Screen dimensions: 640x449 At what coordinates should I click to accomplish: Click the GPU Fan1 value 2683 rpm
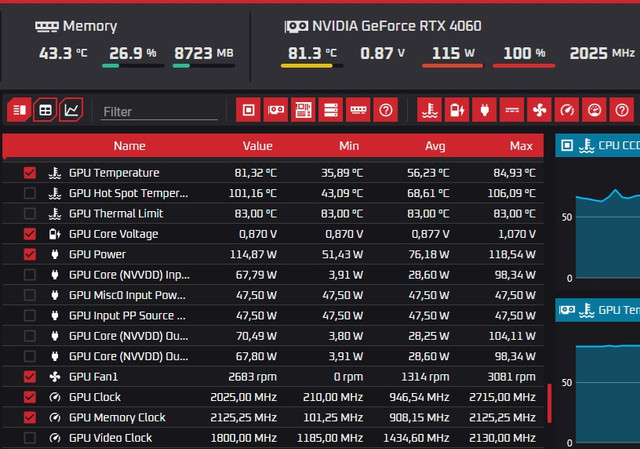click(252, 377)
